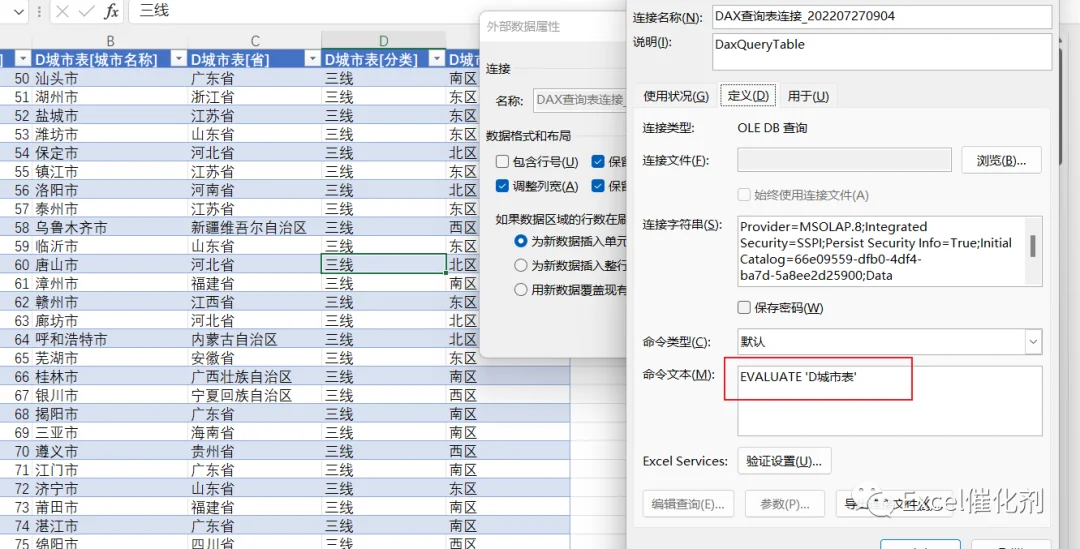The image size is (1080, 549).
Task: Click the 说明 text box with DaxQueryTable
Action: pos(882,52)
